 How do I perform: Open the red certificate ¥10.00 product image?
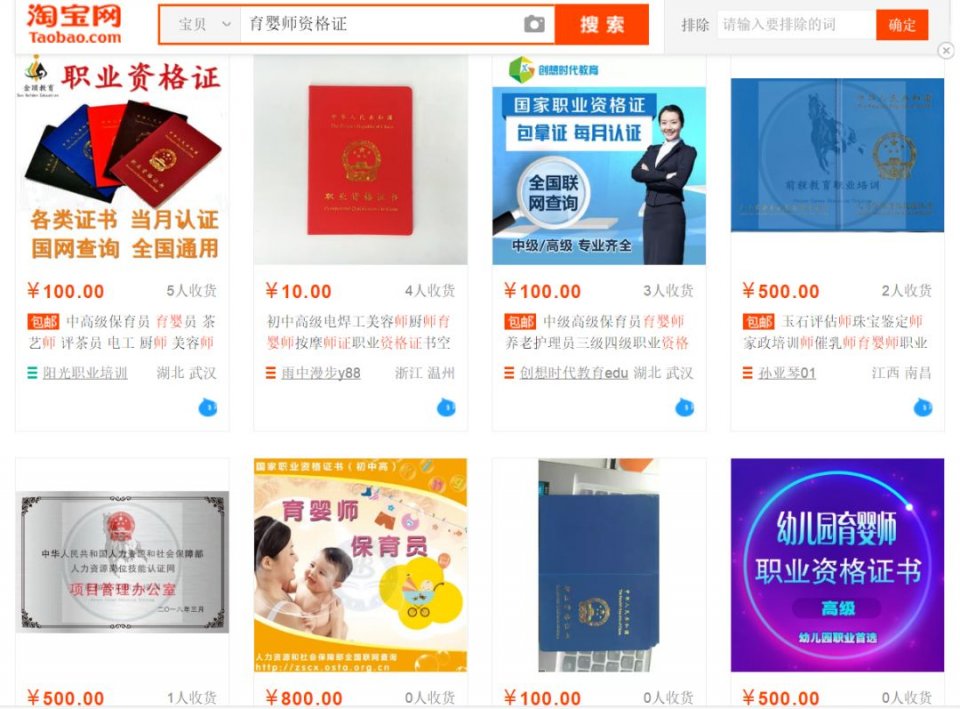click(x=361, y=160)
